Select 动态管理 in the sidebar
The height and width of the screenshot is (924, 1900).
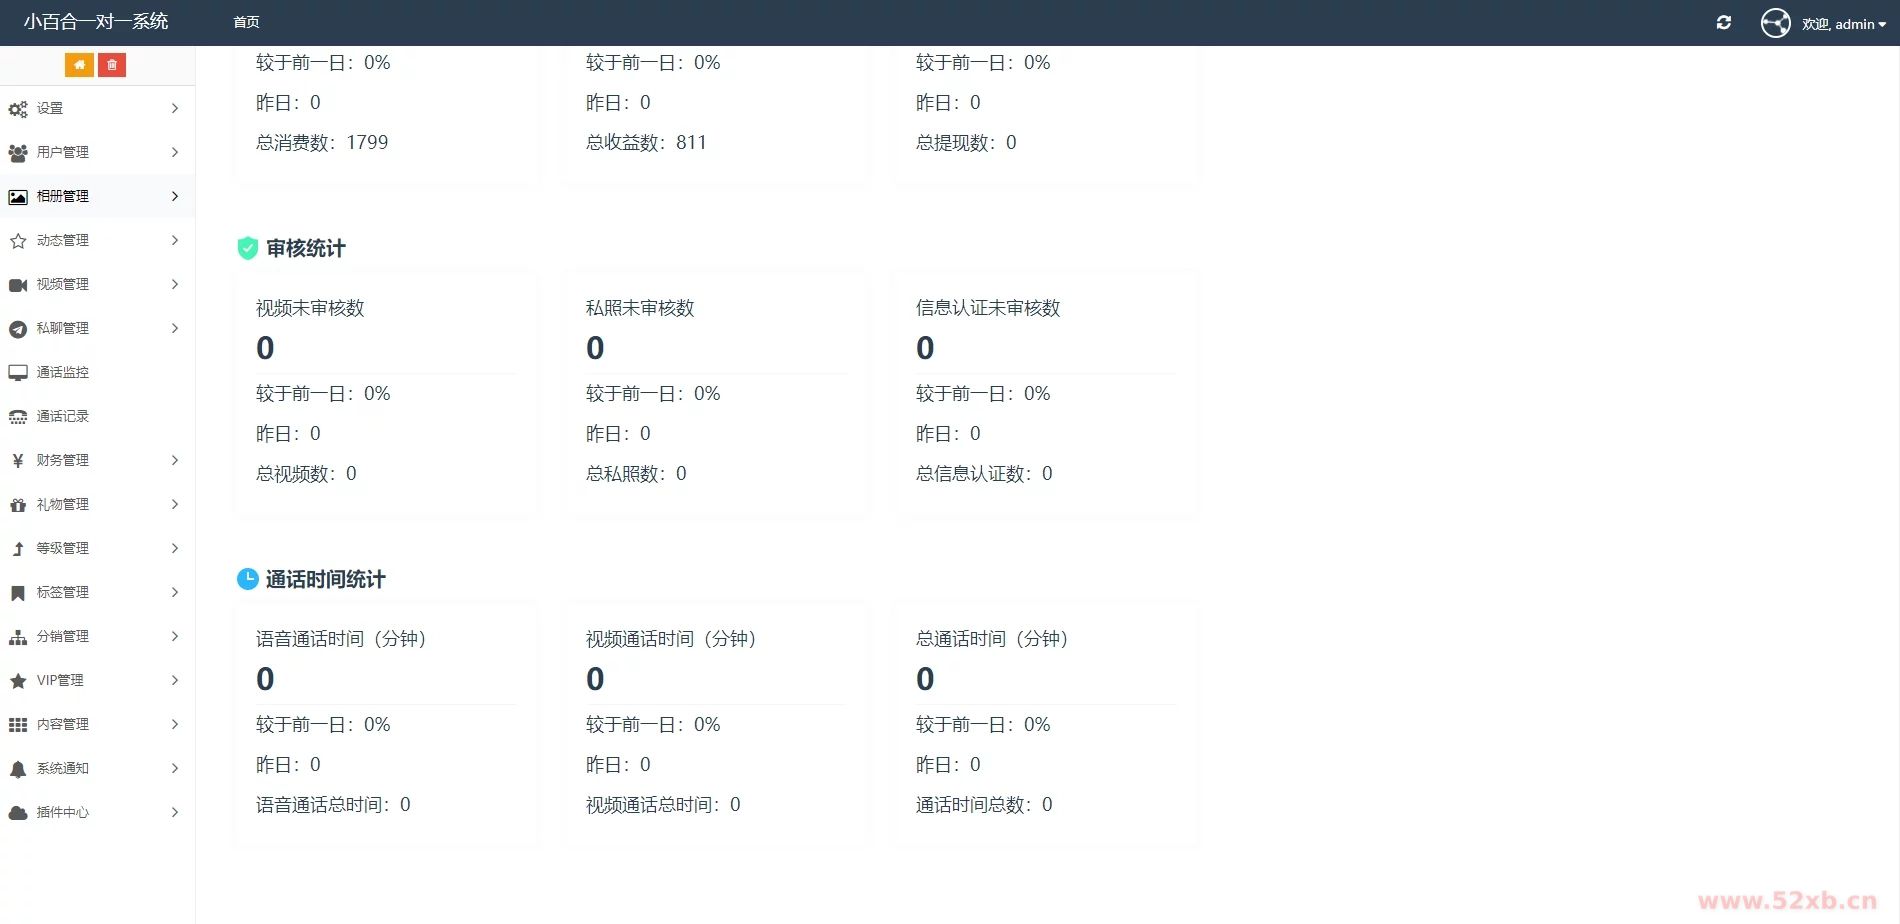[x=62, y=240]
